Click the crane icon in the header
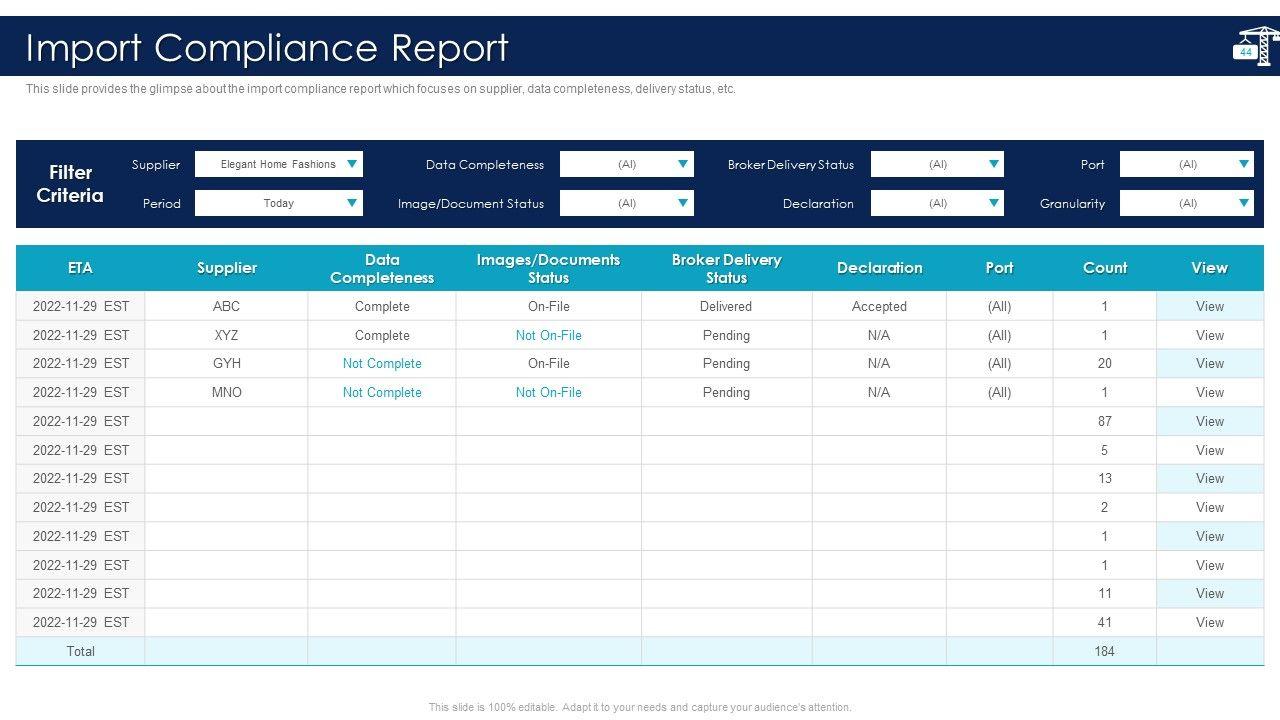Screen dimensions: 1280x720 (x=1255, y=46)
